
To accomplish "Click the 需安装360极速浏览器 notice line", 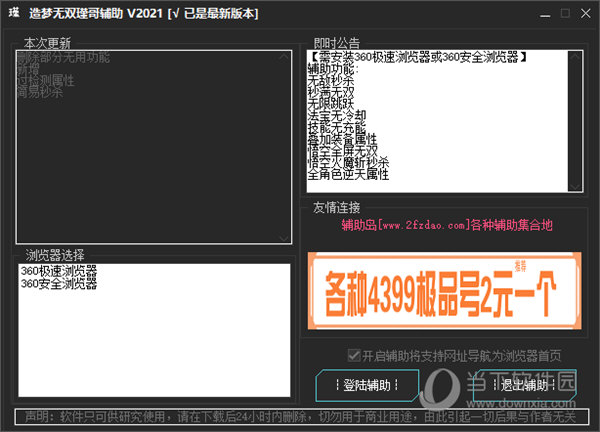I will 419,57.
